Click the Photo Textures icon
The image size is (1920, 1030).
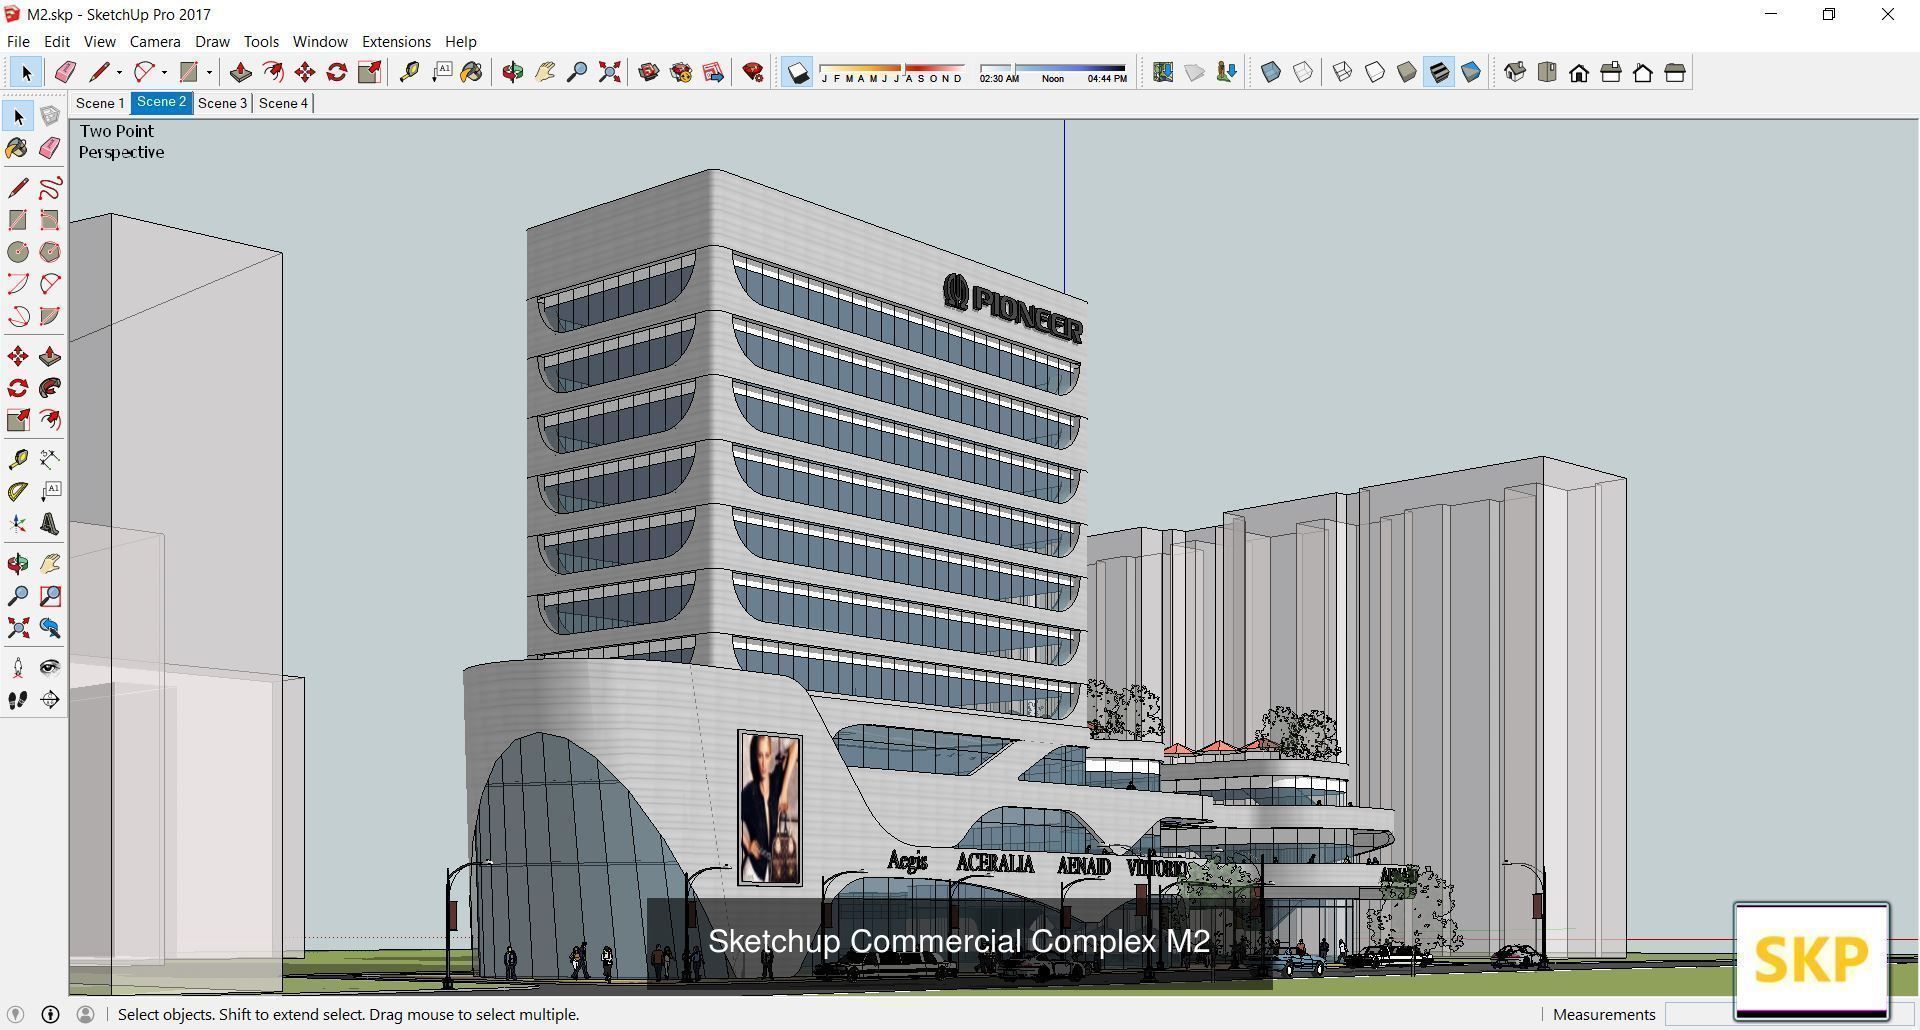1227,72
